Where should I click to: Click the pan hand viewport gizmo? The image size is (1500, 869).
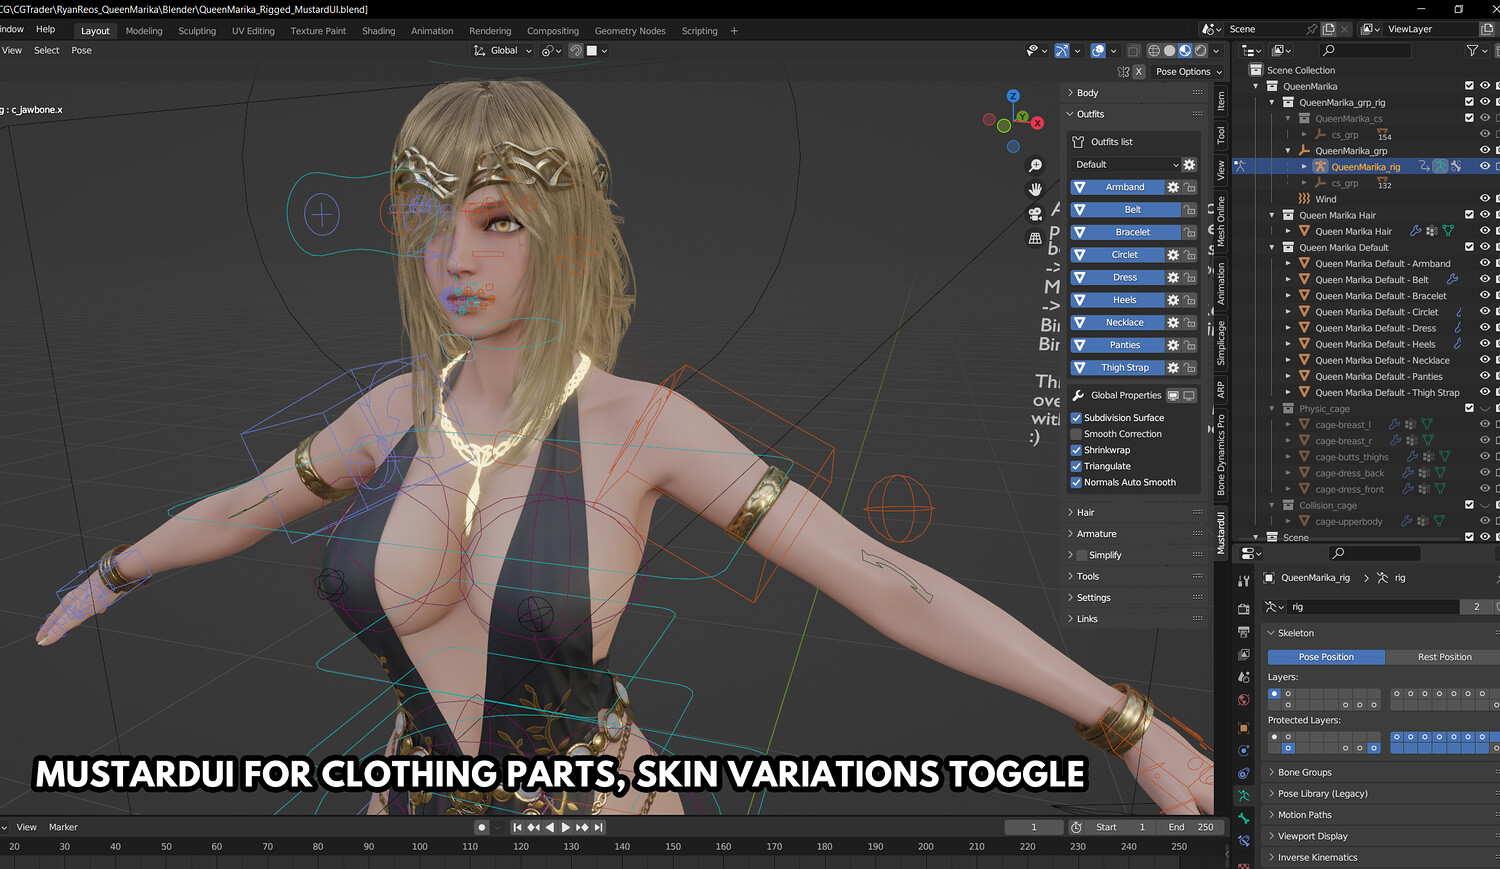(1035, 189)
